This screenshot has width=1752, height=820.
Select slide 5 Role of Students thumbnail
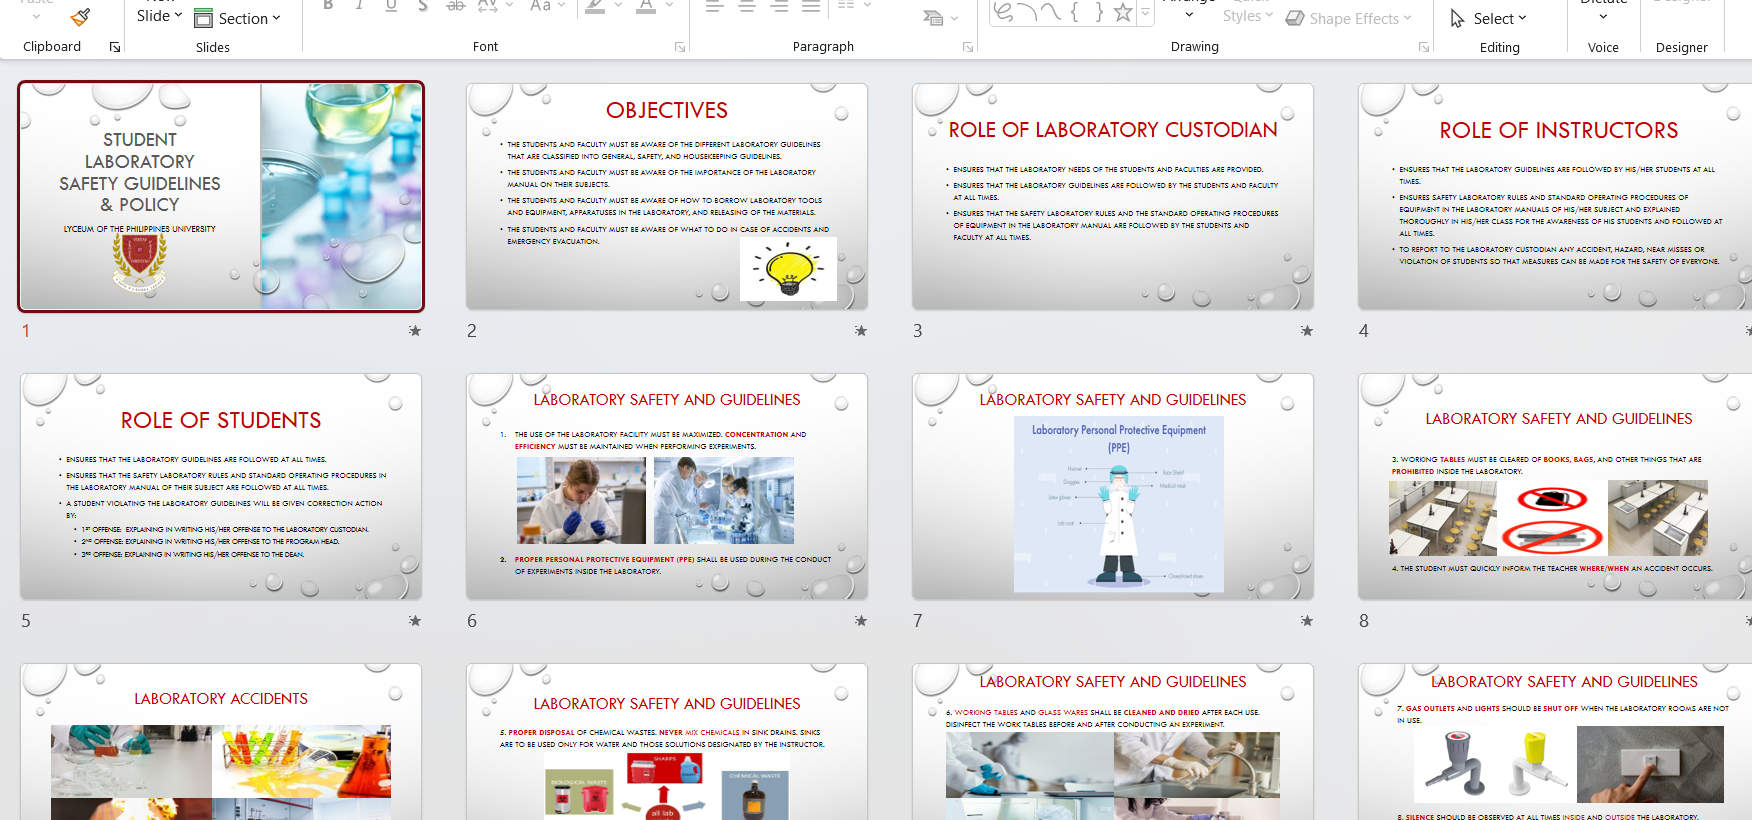[x=221, y=487]
